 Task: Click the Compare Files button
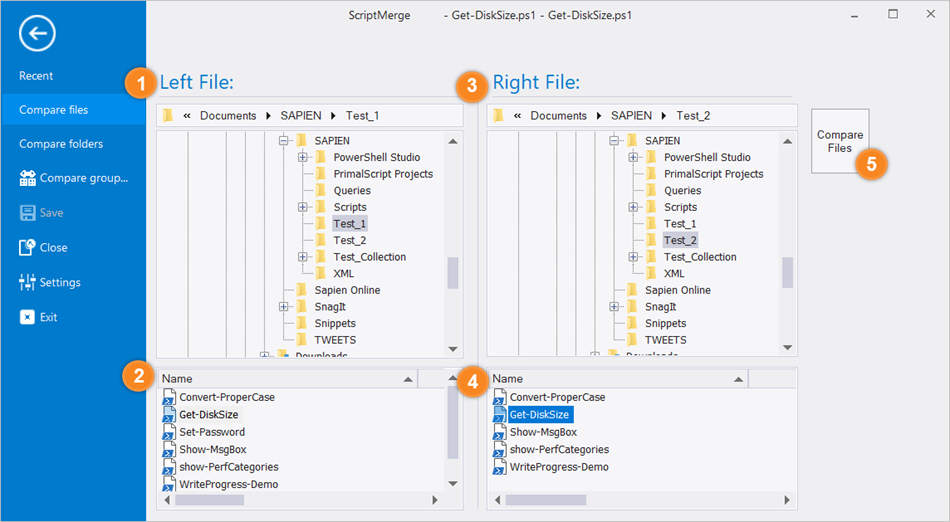coord(840,141)
